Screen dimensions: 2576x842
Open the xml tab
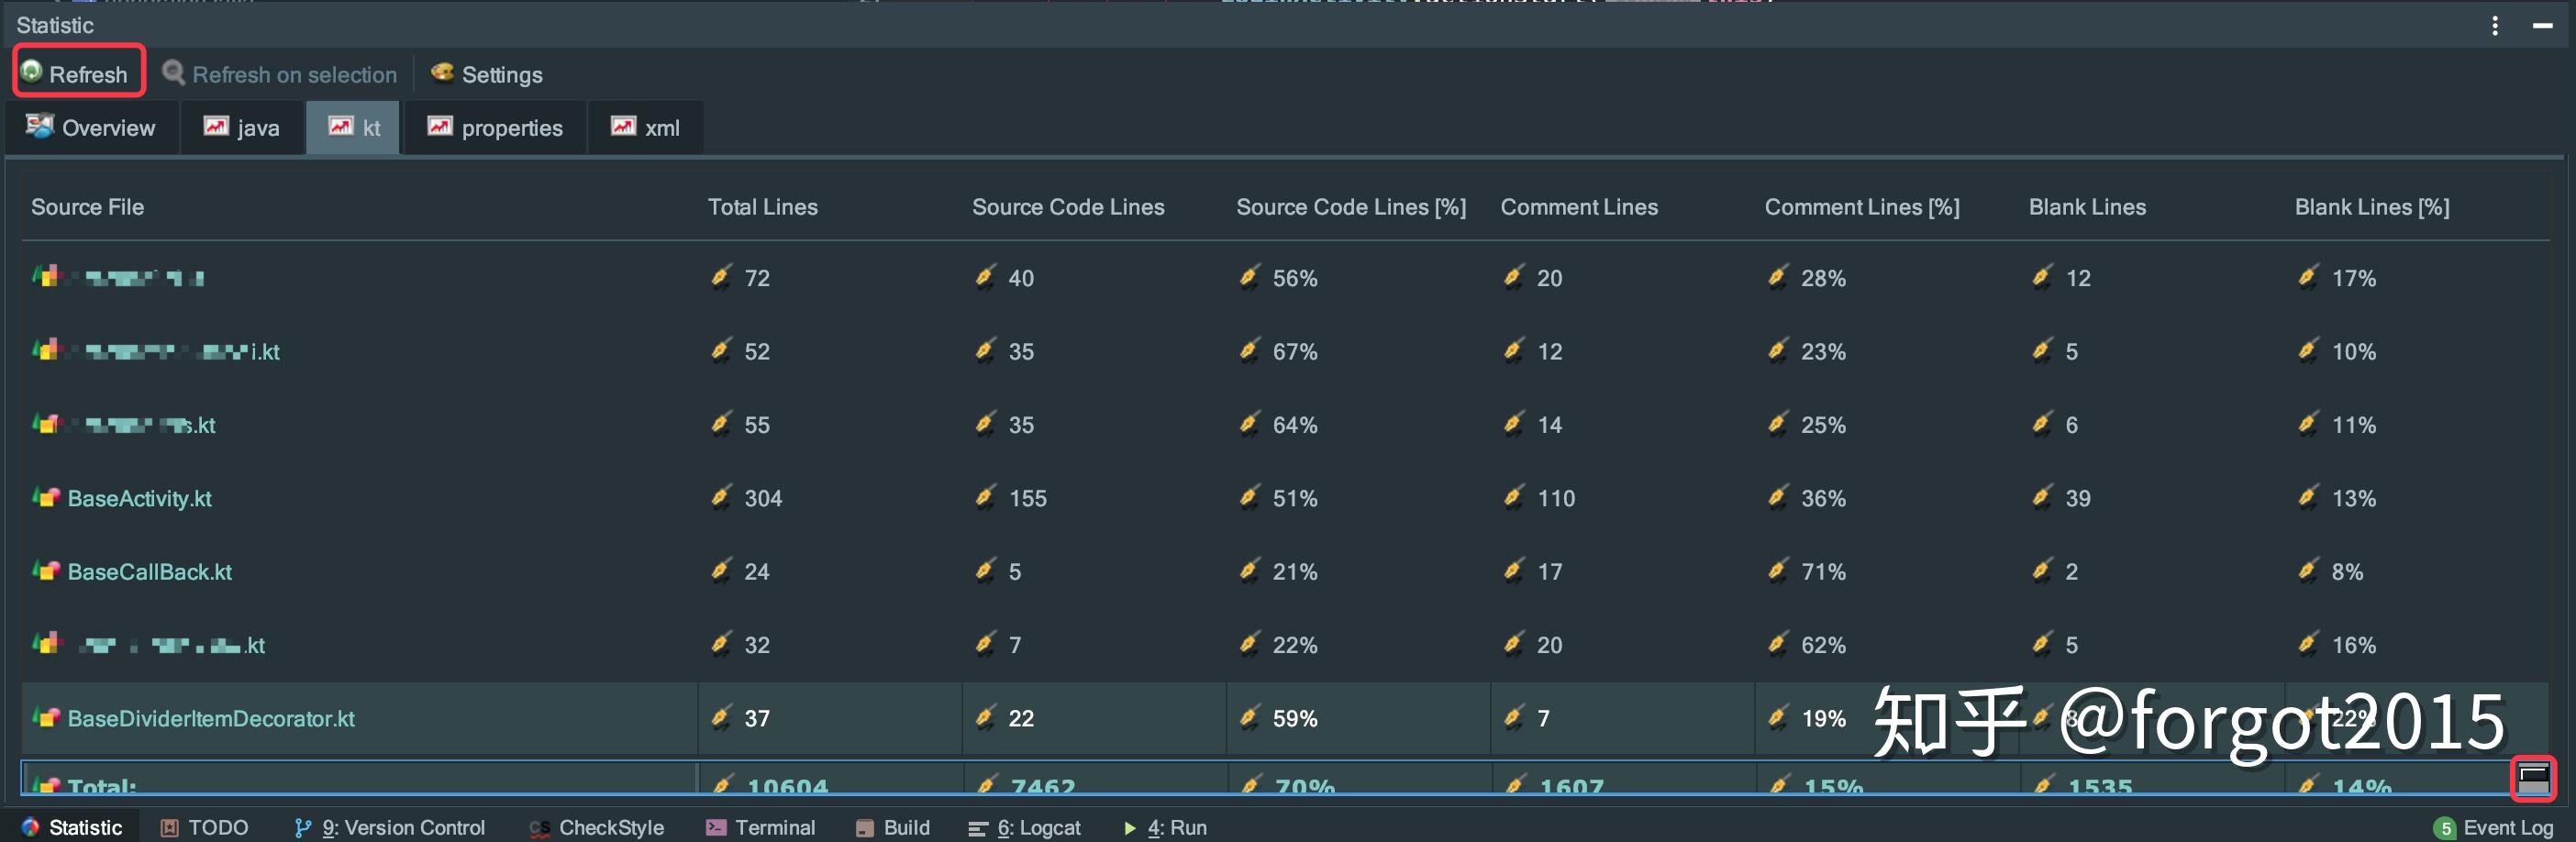(x=645, y=128)
